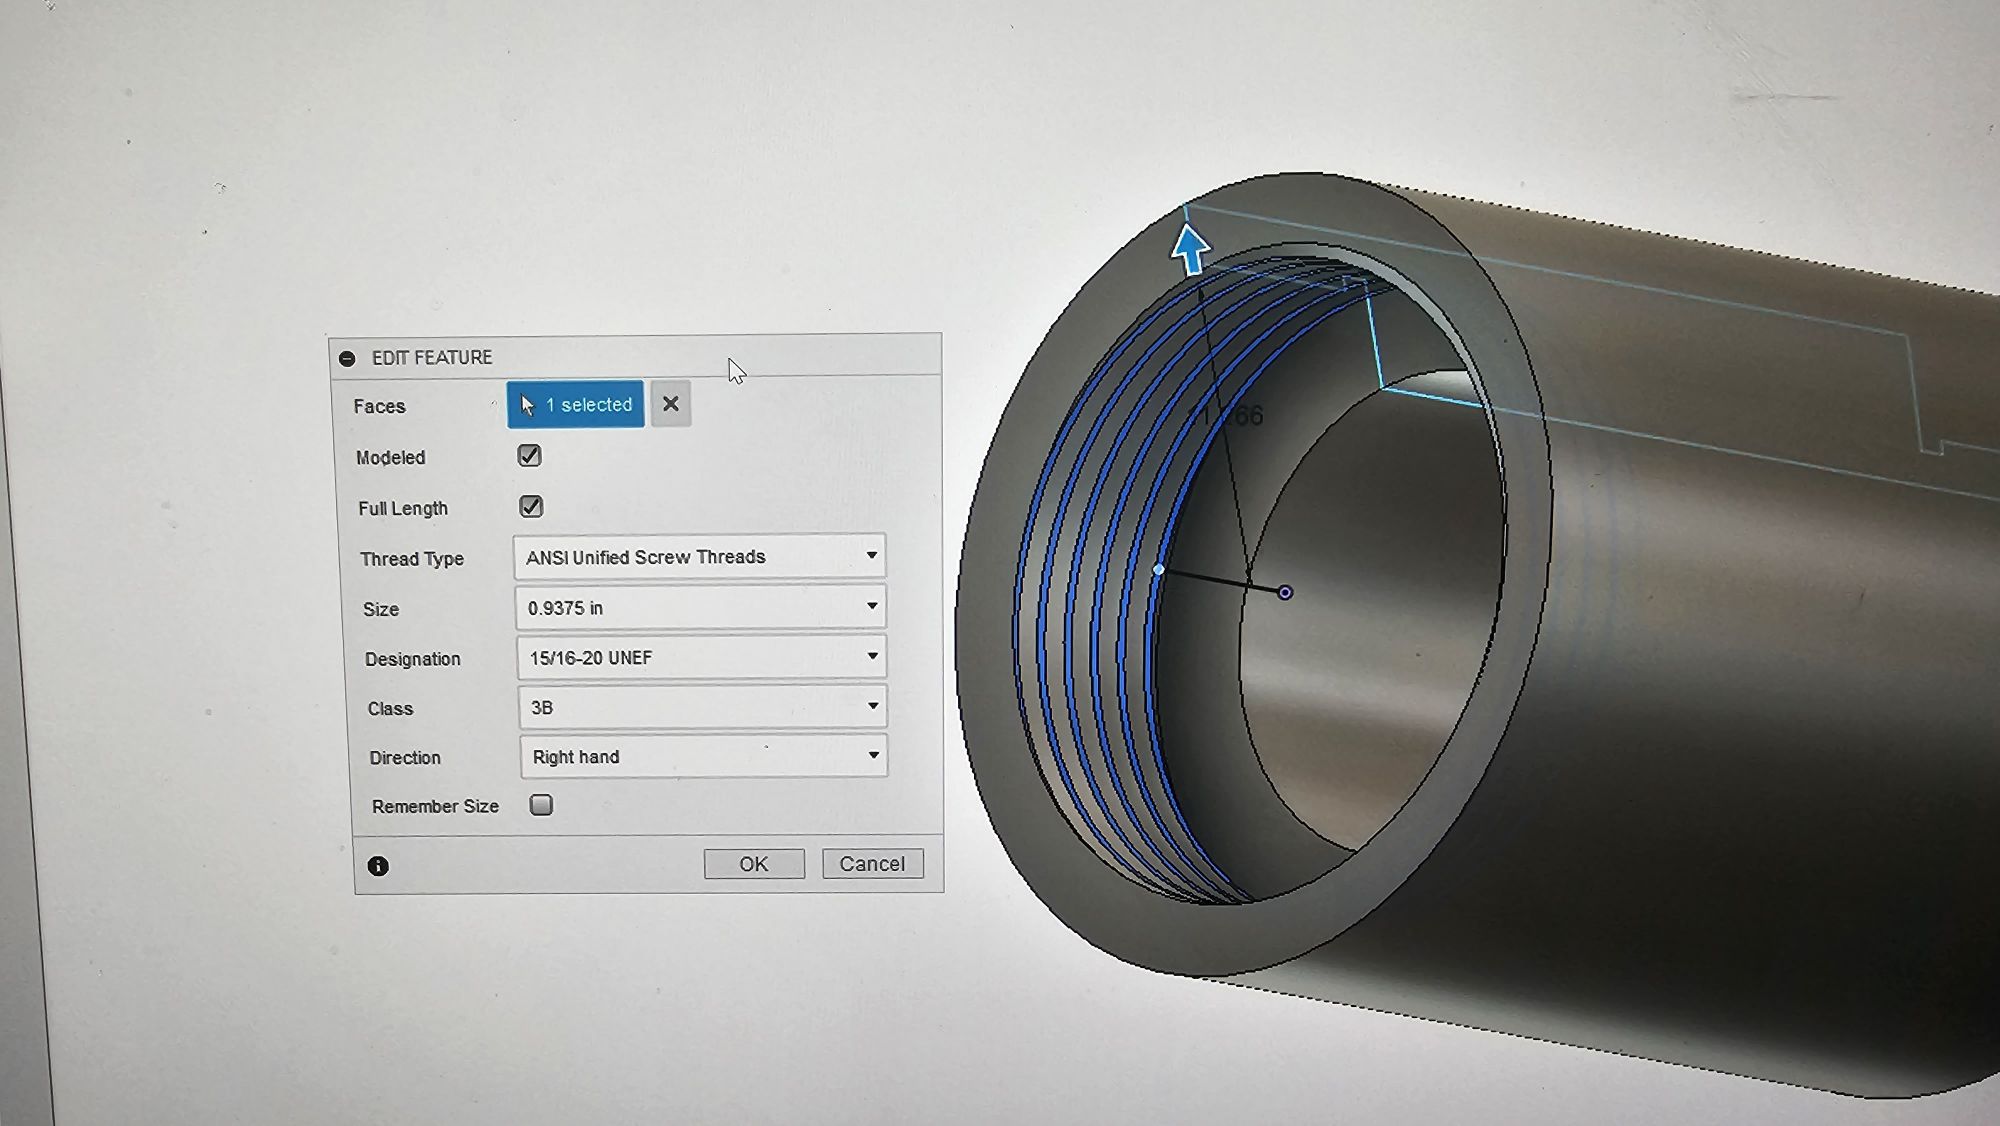The width and height of the screenshot is (2000, 1126).
Task: Clear the face selection with X button
Action: 671,404
